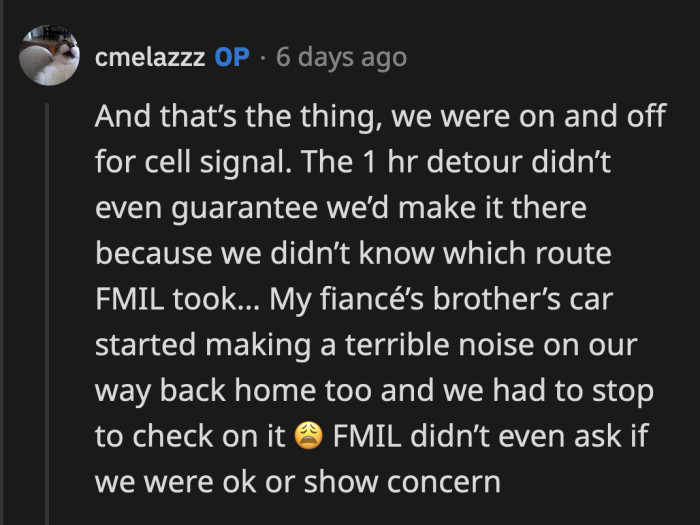Open the cmelazzz username link
700x525 pixels.
tap(150, 57)
